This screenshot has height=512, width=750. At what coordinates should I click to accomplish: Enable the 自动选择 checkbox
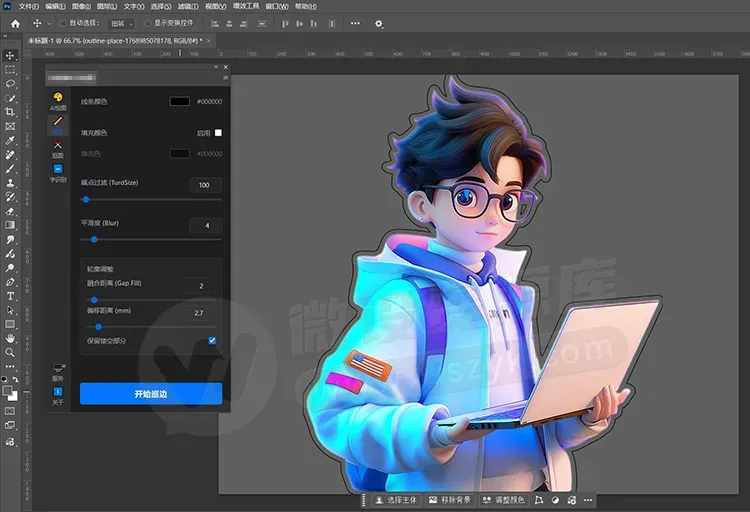click(x=63, y=23)
